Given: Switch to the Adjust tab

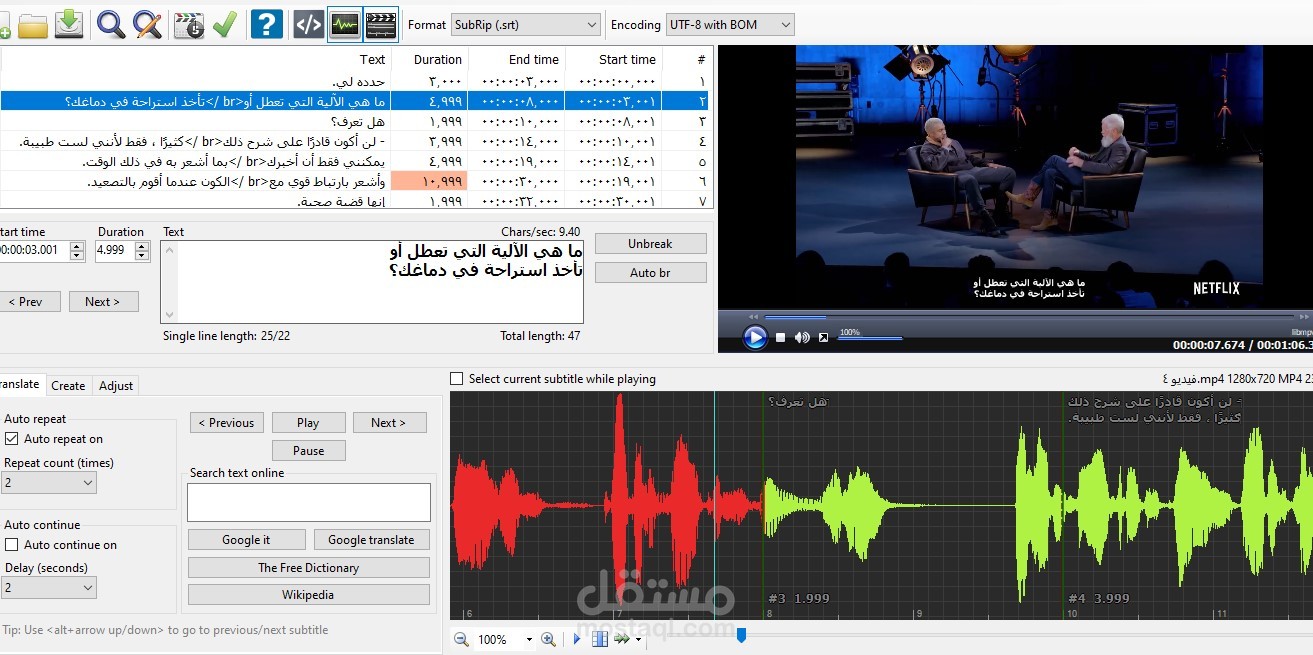Looking at the screenshot, I should [x=116, y=385].
